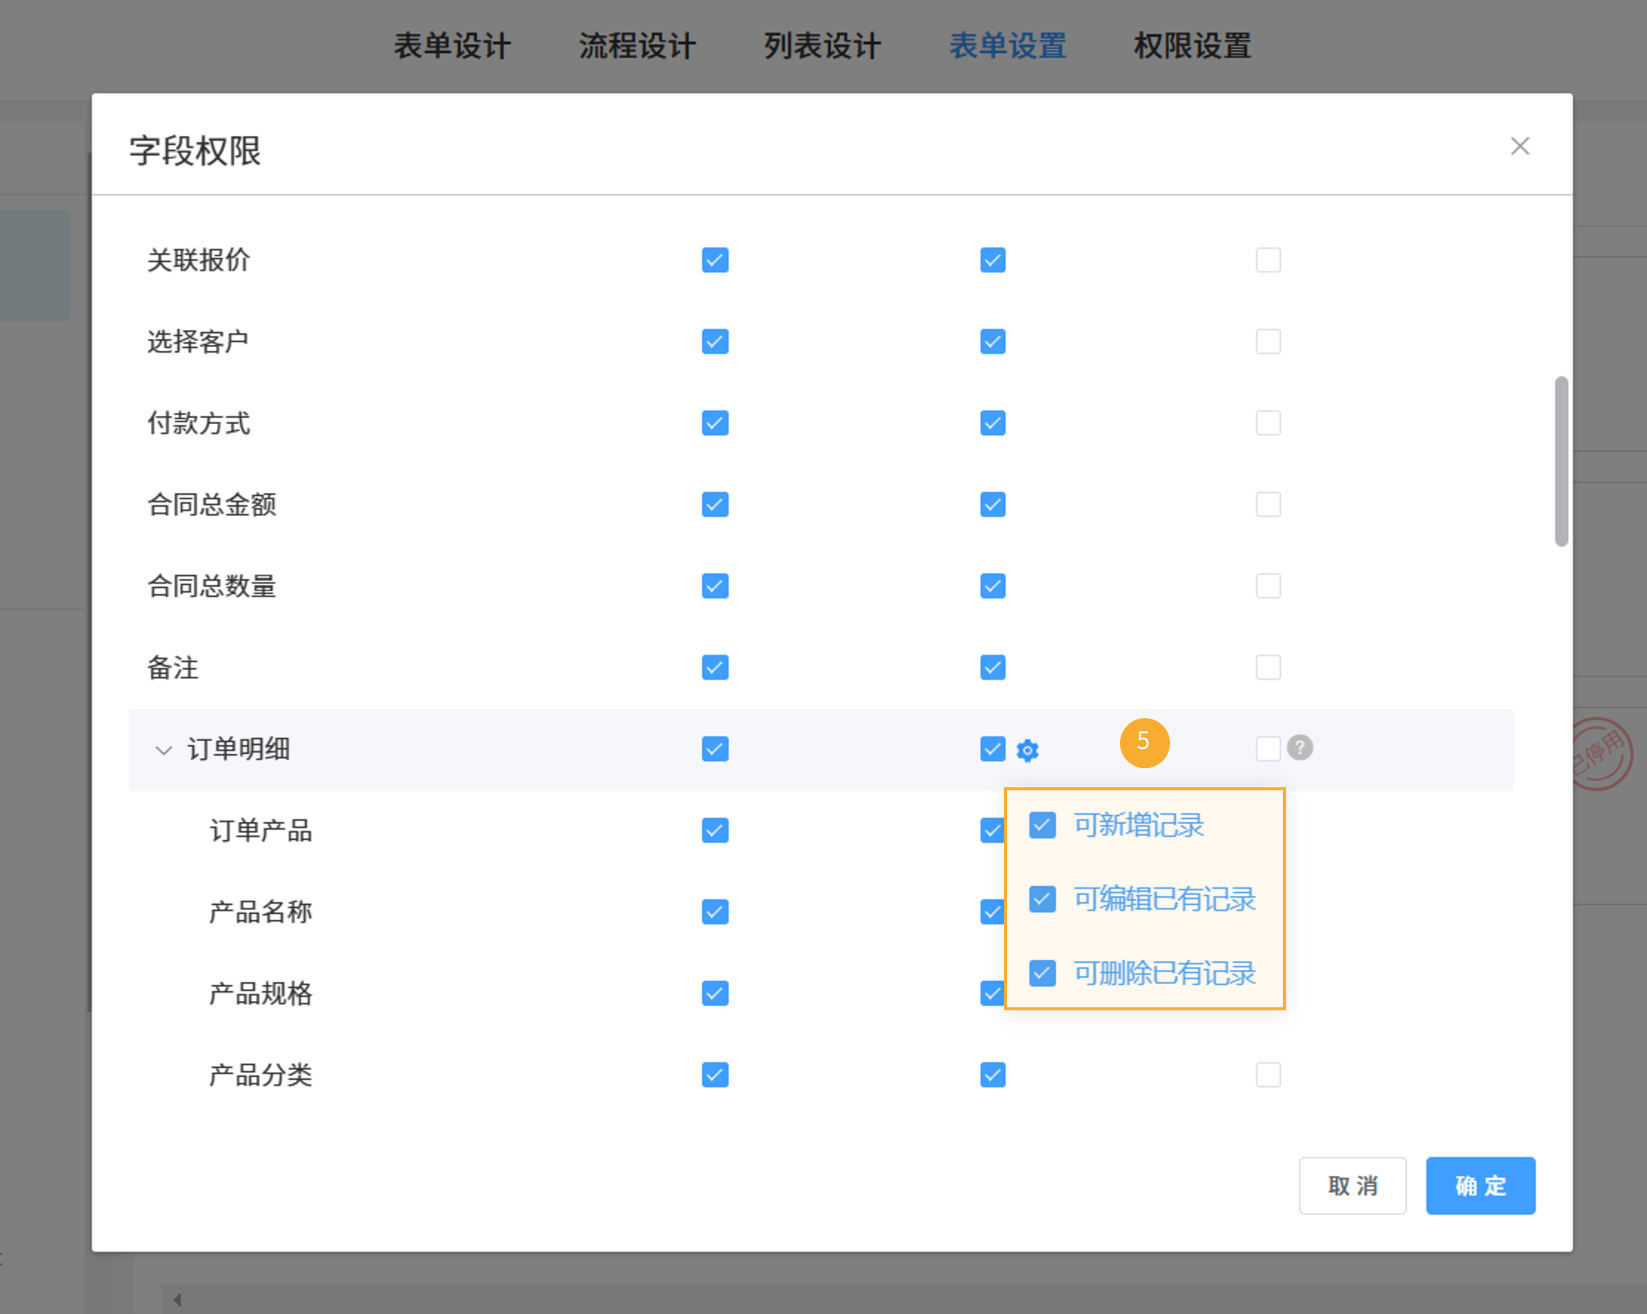The height and width of the screenshot is (1314, 1647).
Task: Collapse the 订单明细 row chevron
Action: click(163, 749)
